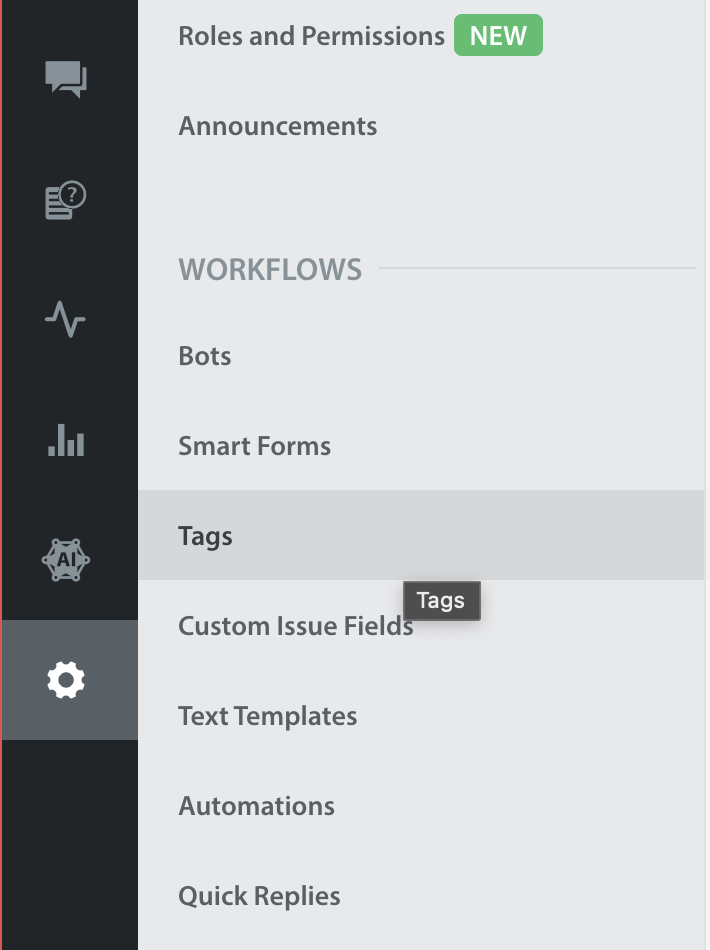Open the analytics bar chart icon
Viewport: 710px width, 950px height.
[66, 440]
